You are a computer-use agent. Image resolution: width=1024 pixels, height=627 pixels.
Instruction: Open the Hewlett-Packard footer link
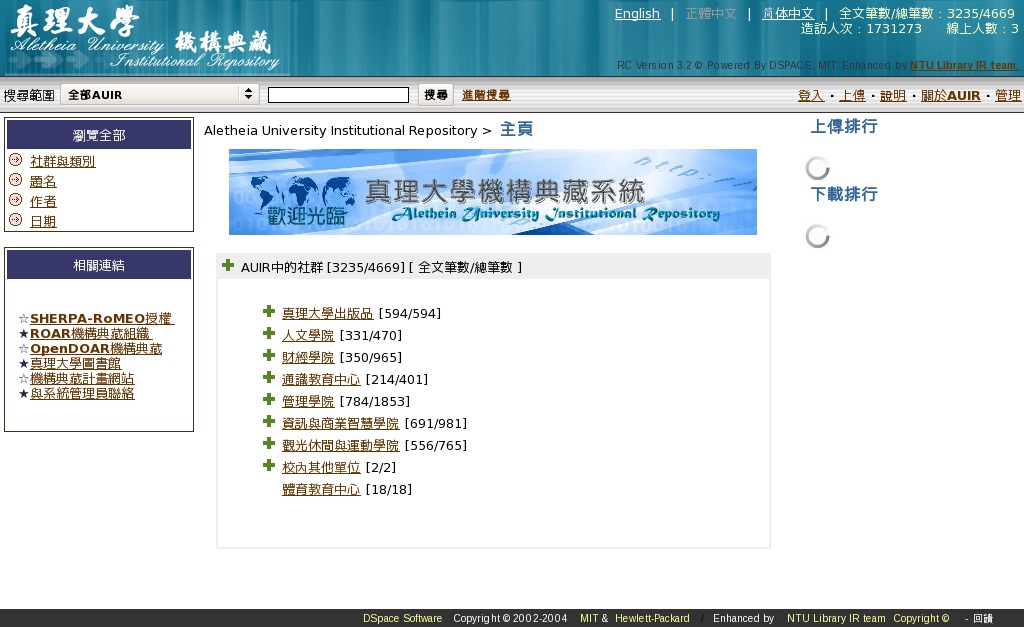(652, 618)
